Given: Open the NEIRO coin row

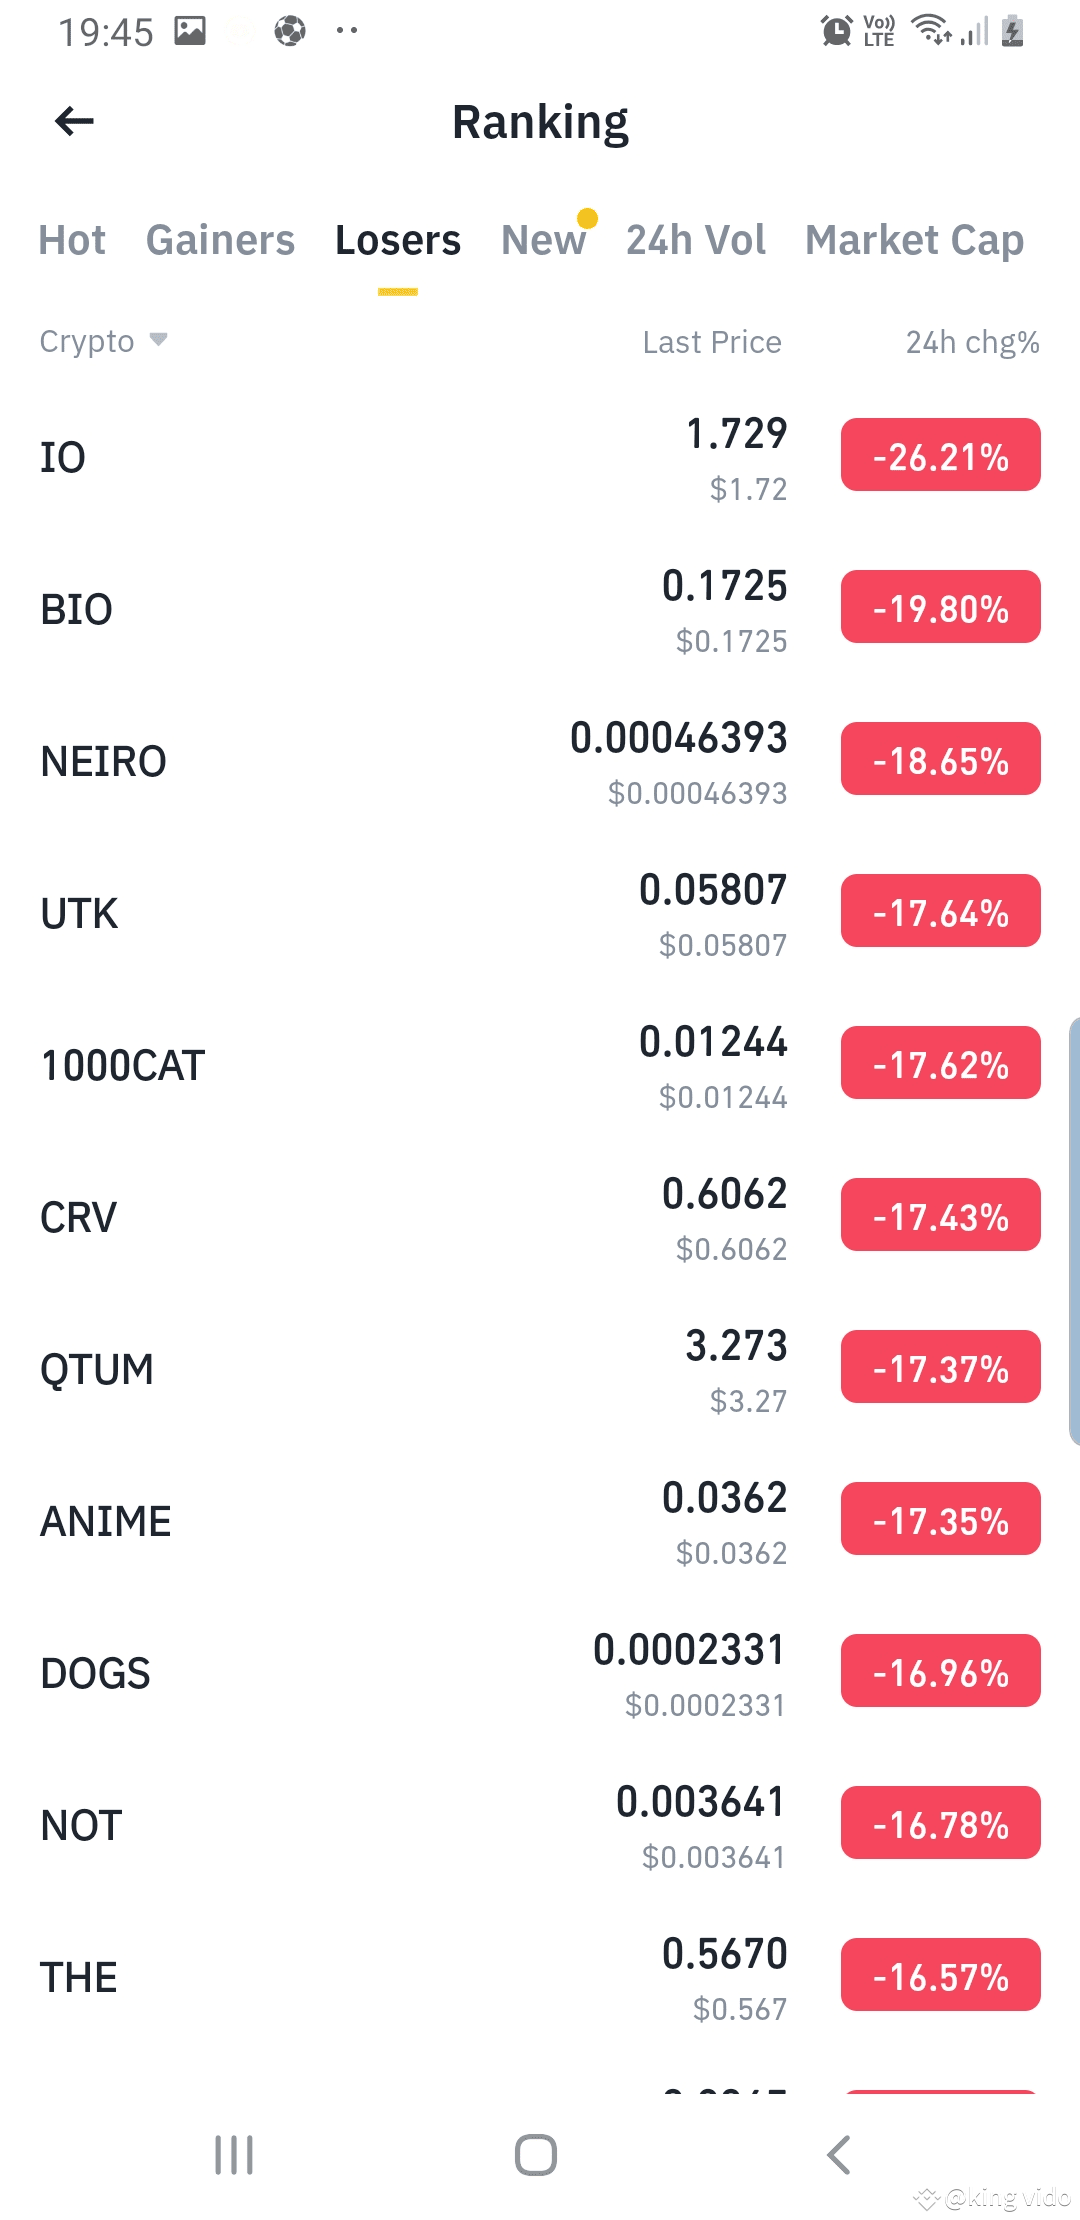Looking at the screenshot, I should [x=540, y=762].
